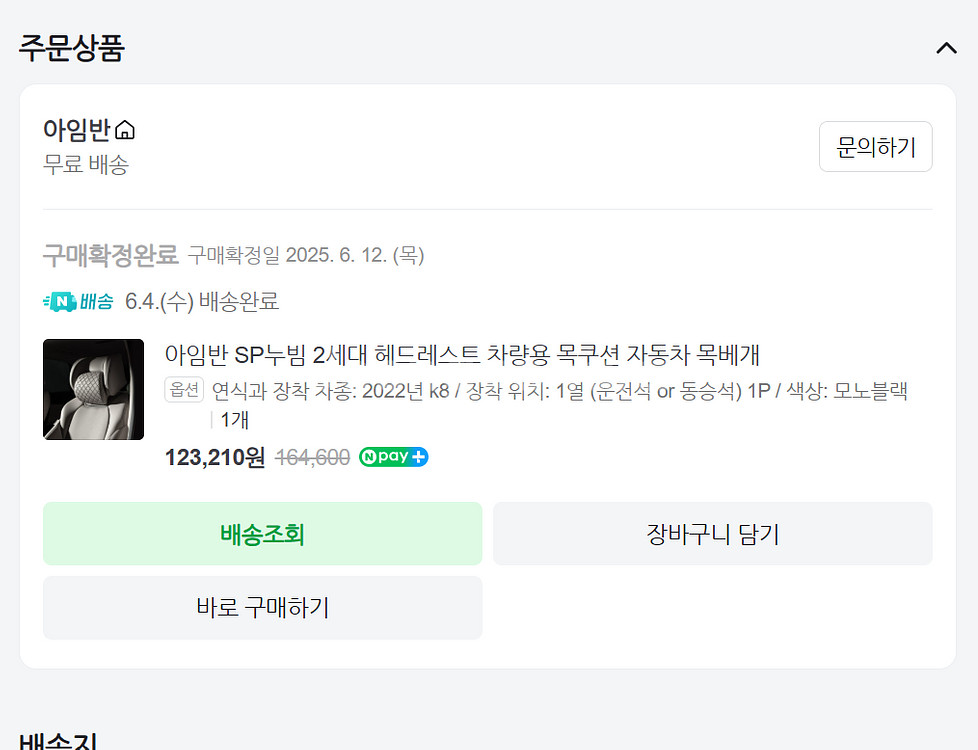Viewport: 978px width, 750px height.
Task: Click the 문의하기 button
Action: click(875, 146)
